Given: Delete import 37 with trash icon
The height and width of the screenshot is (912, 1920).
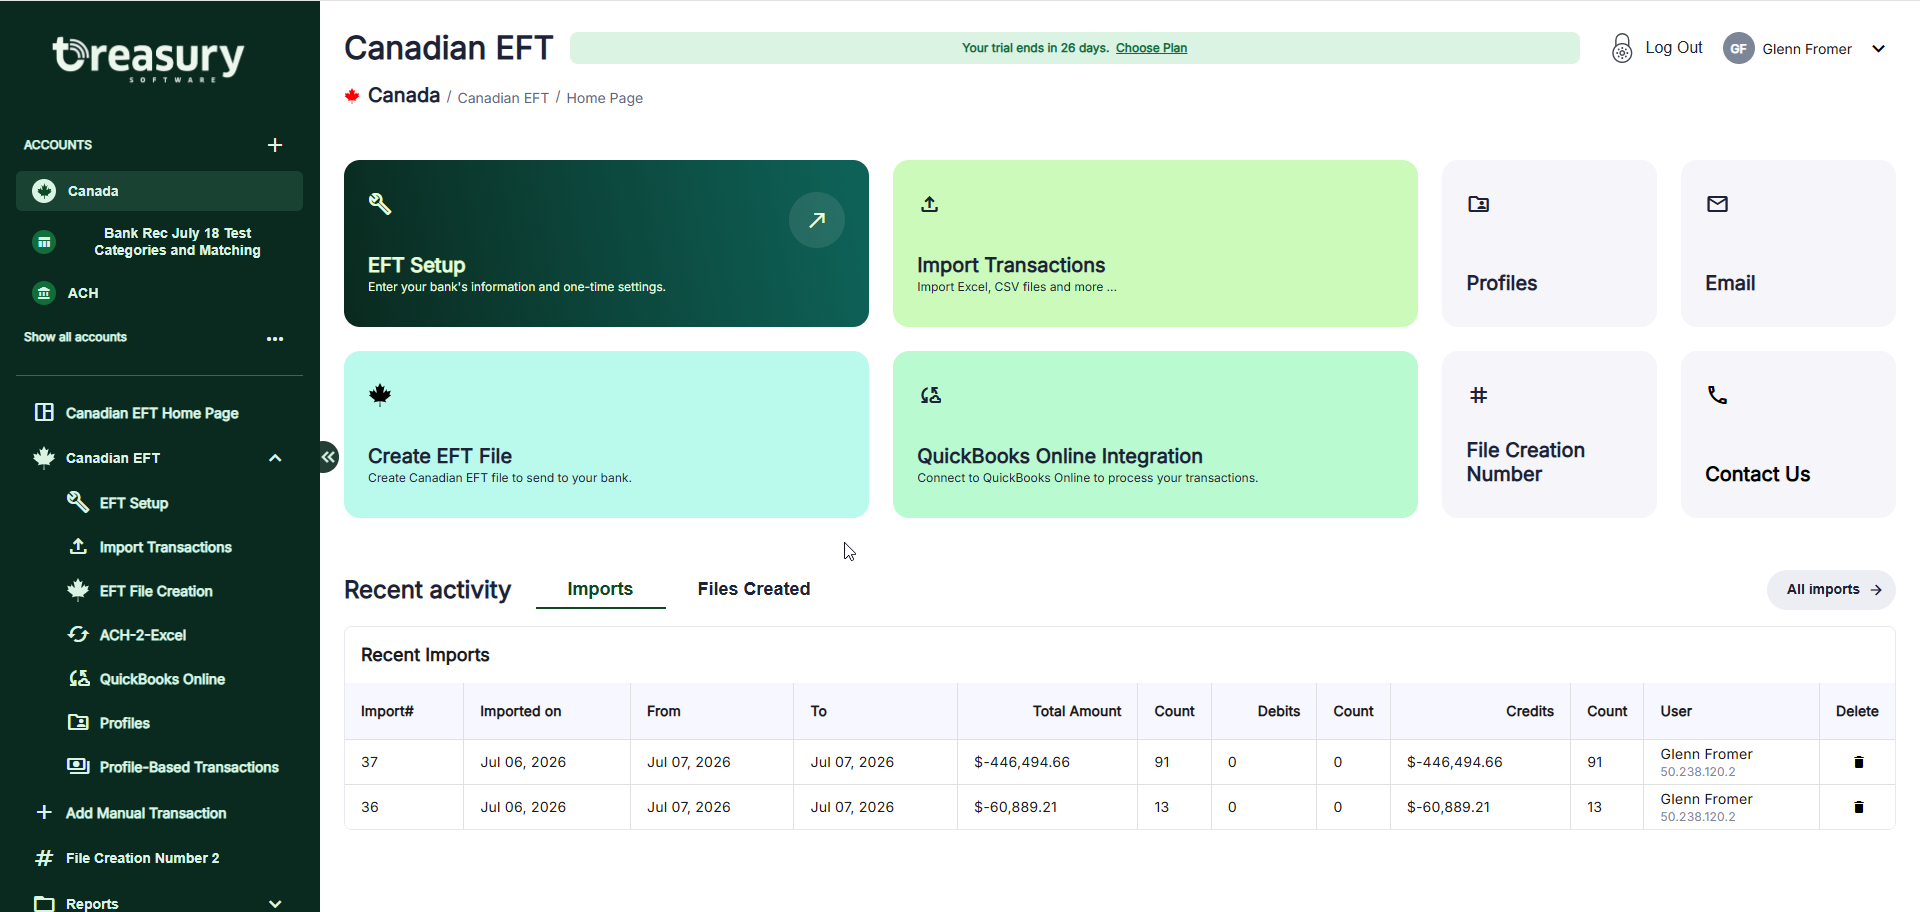Looking at the screenshot, I should coord(1858,762).
